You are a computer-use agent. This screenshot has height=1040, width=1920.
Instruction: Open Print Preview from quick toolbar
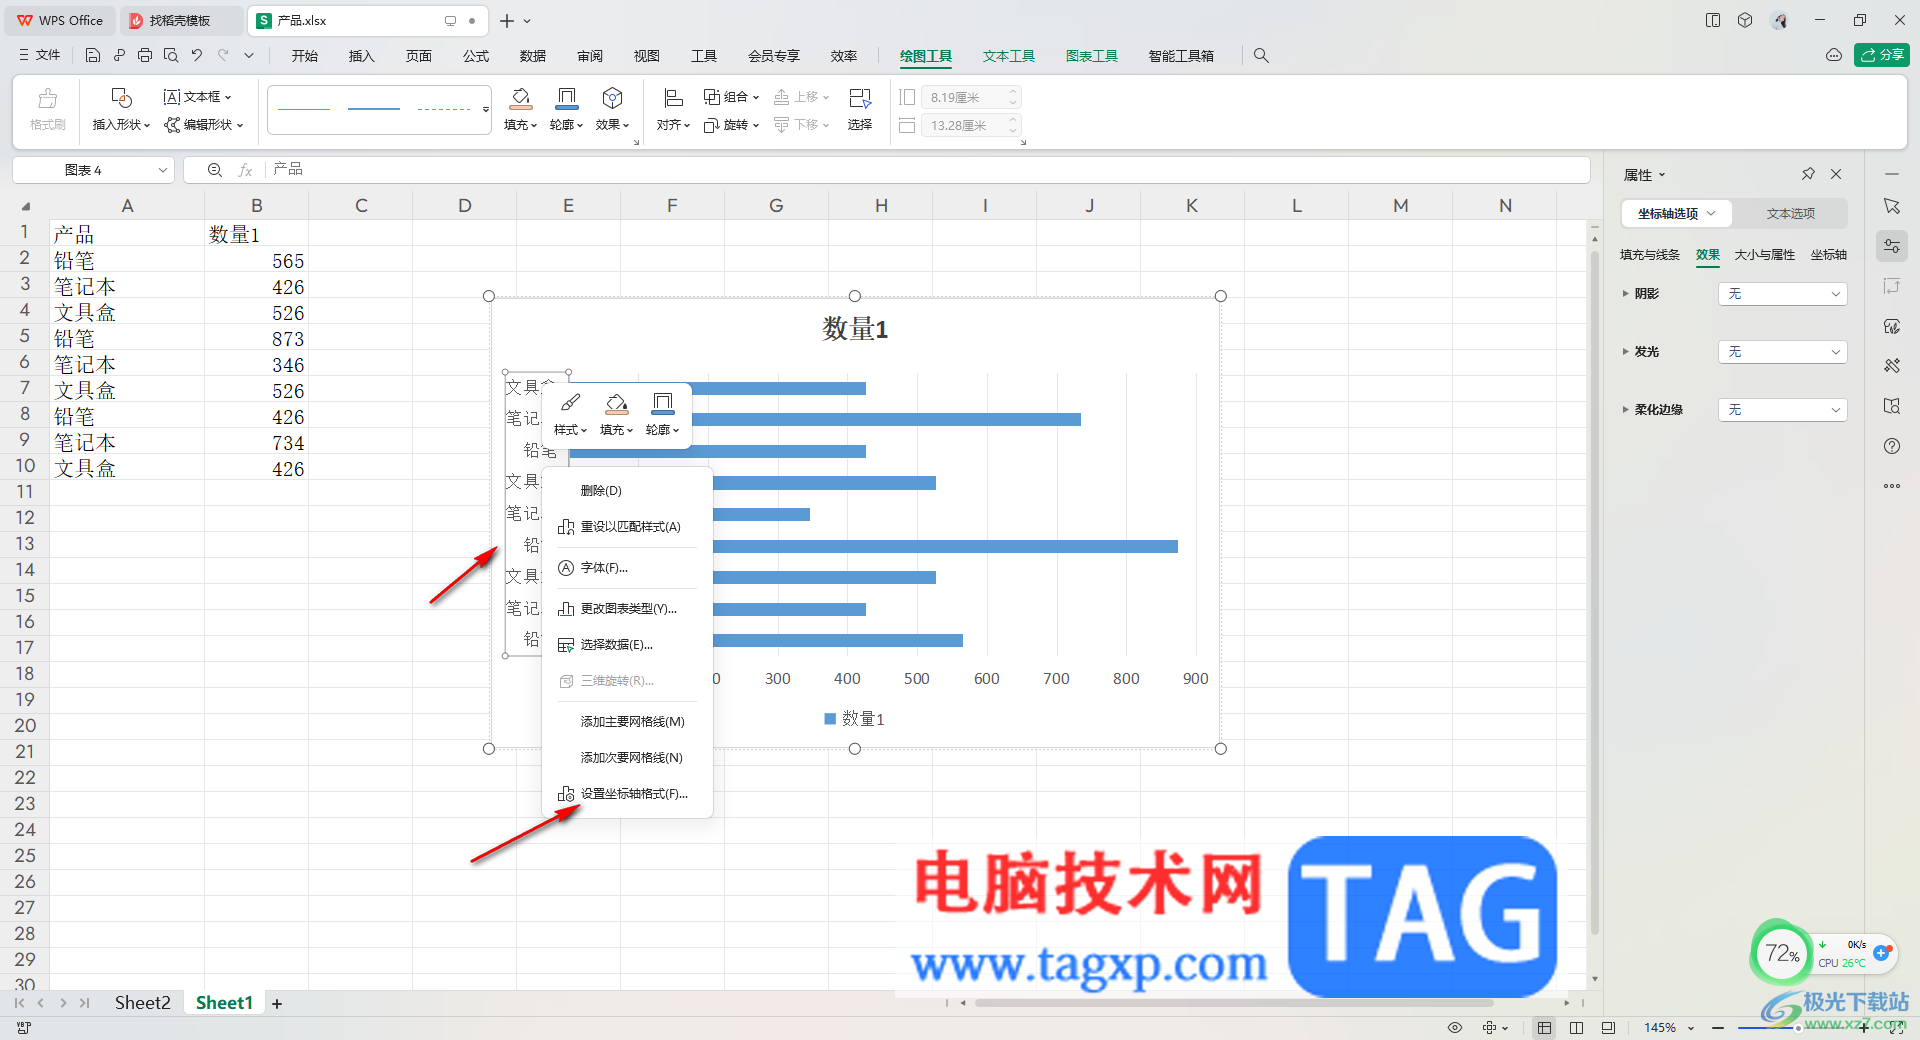171,56
